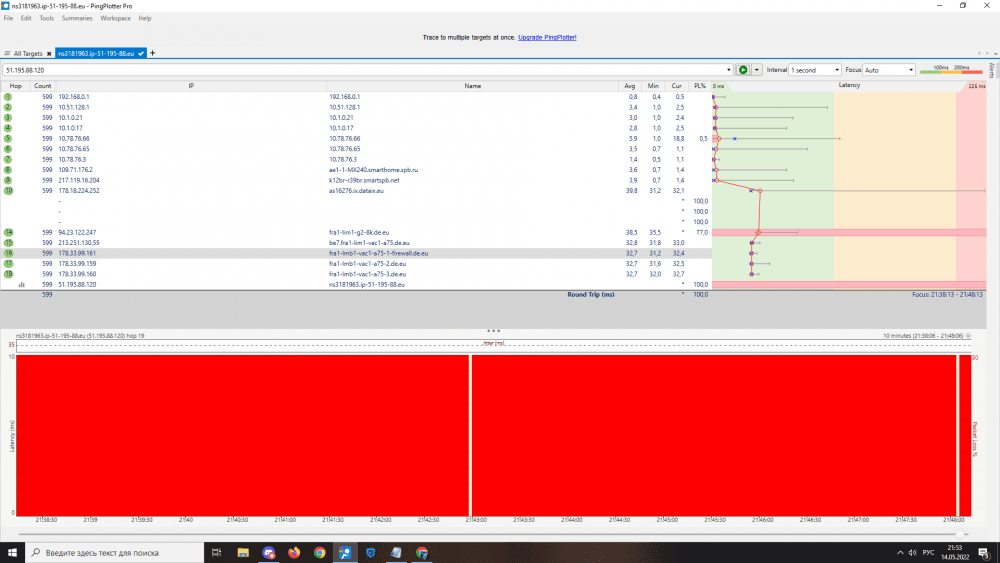Click the hop 10 green circle icon
The width and height of the screenshot is (1000, 563).
click(x=8, y=190)
